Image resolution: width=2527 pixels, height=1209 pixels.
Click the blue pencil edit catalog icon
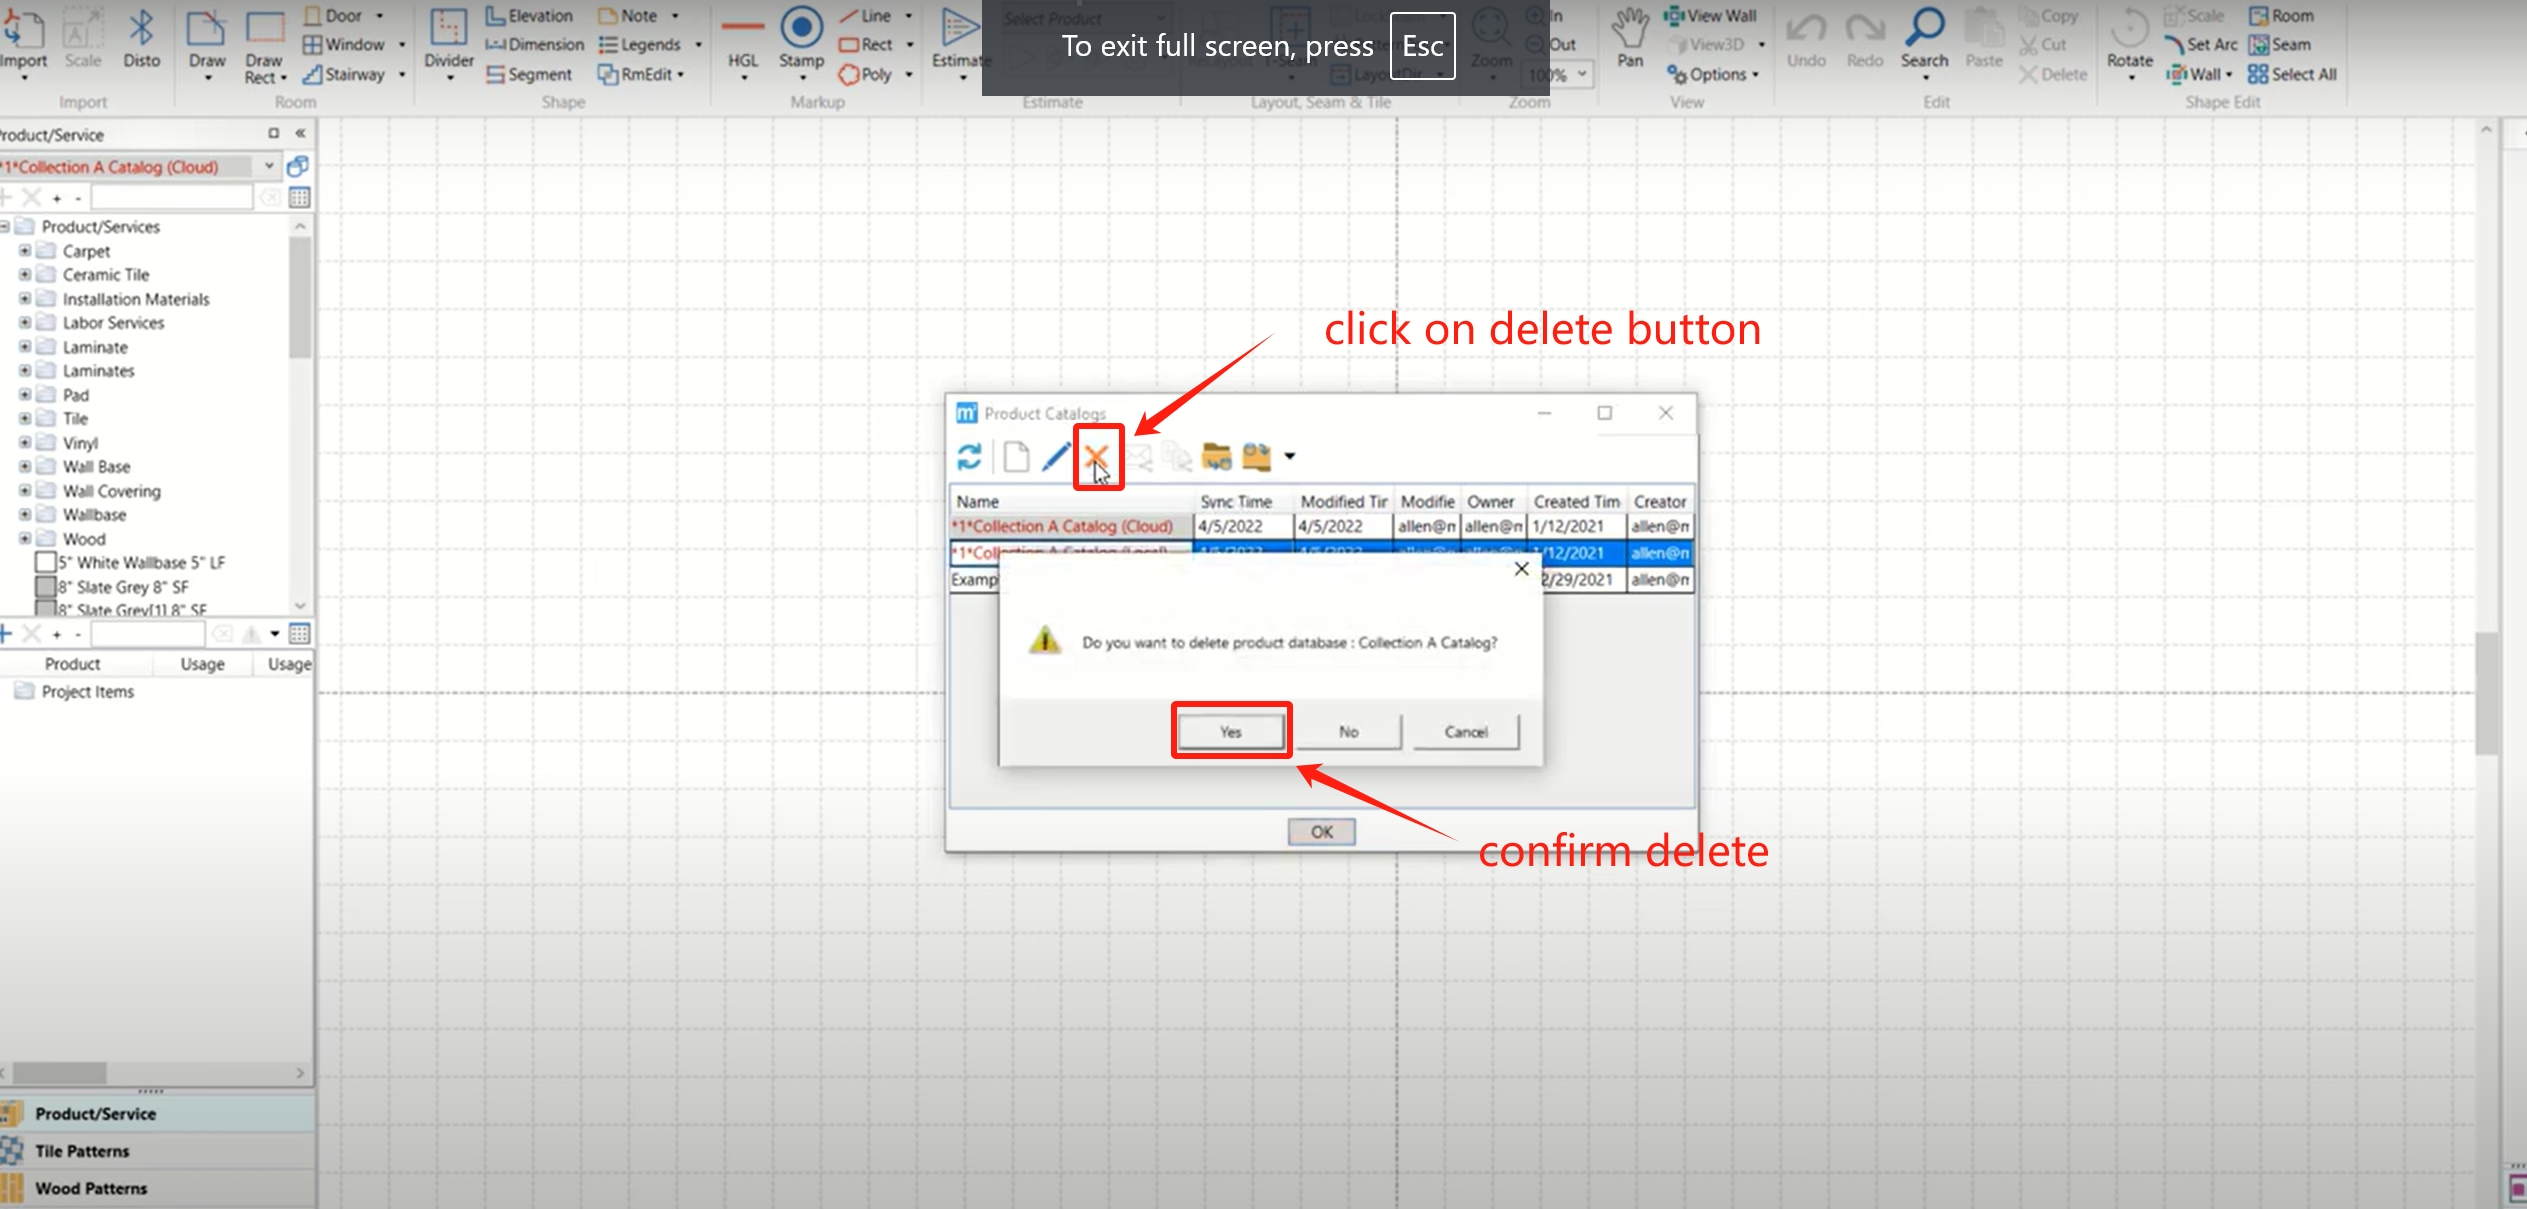(x=1055, y=457)
